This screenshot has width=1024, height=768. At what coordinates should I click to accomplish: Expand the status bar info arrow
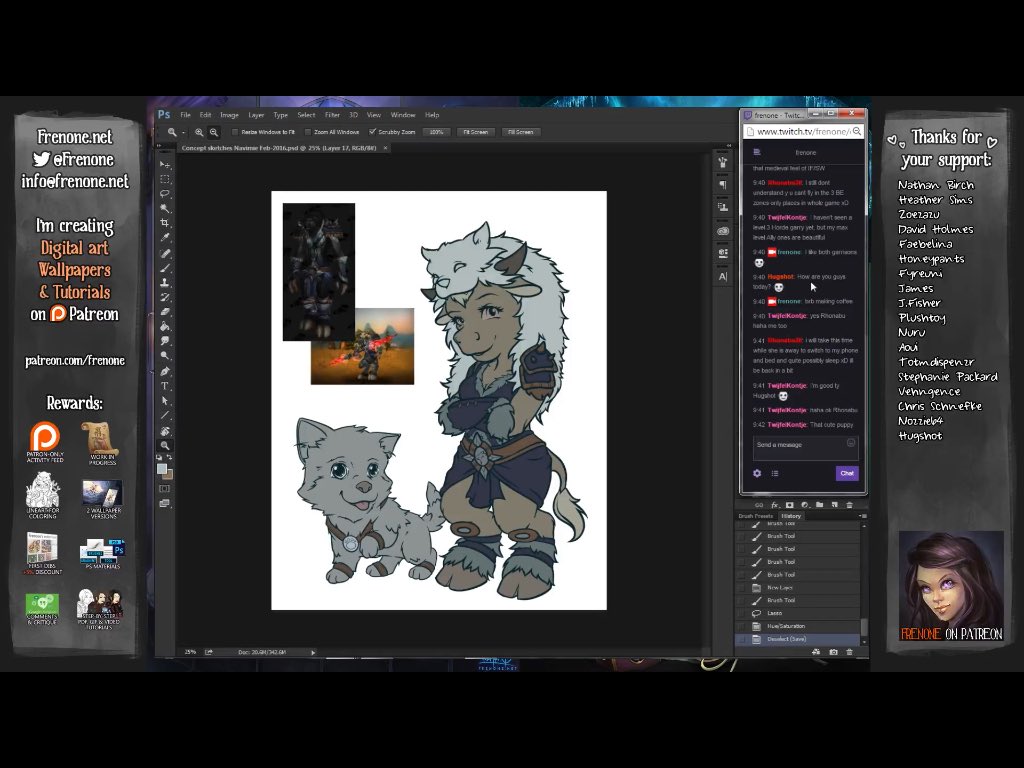point(313,652)
